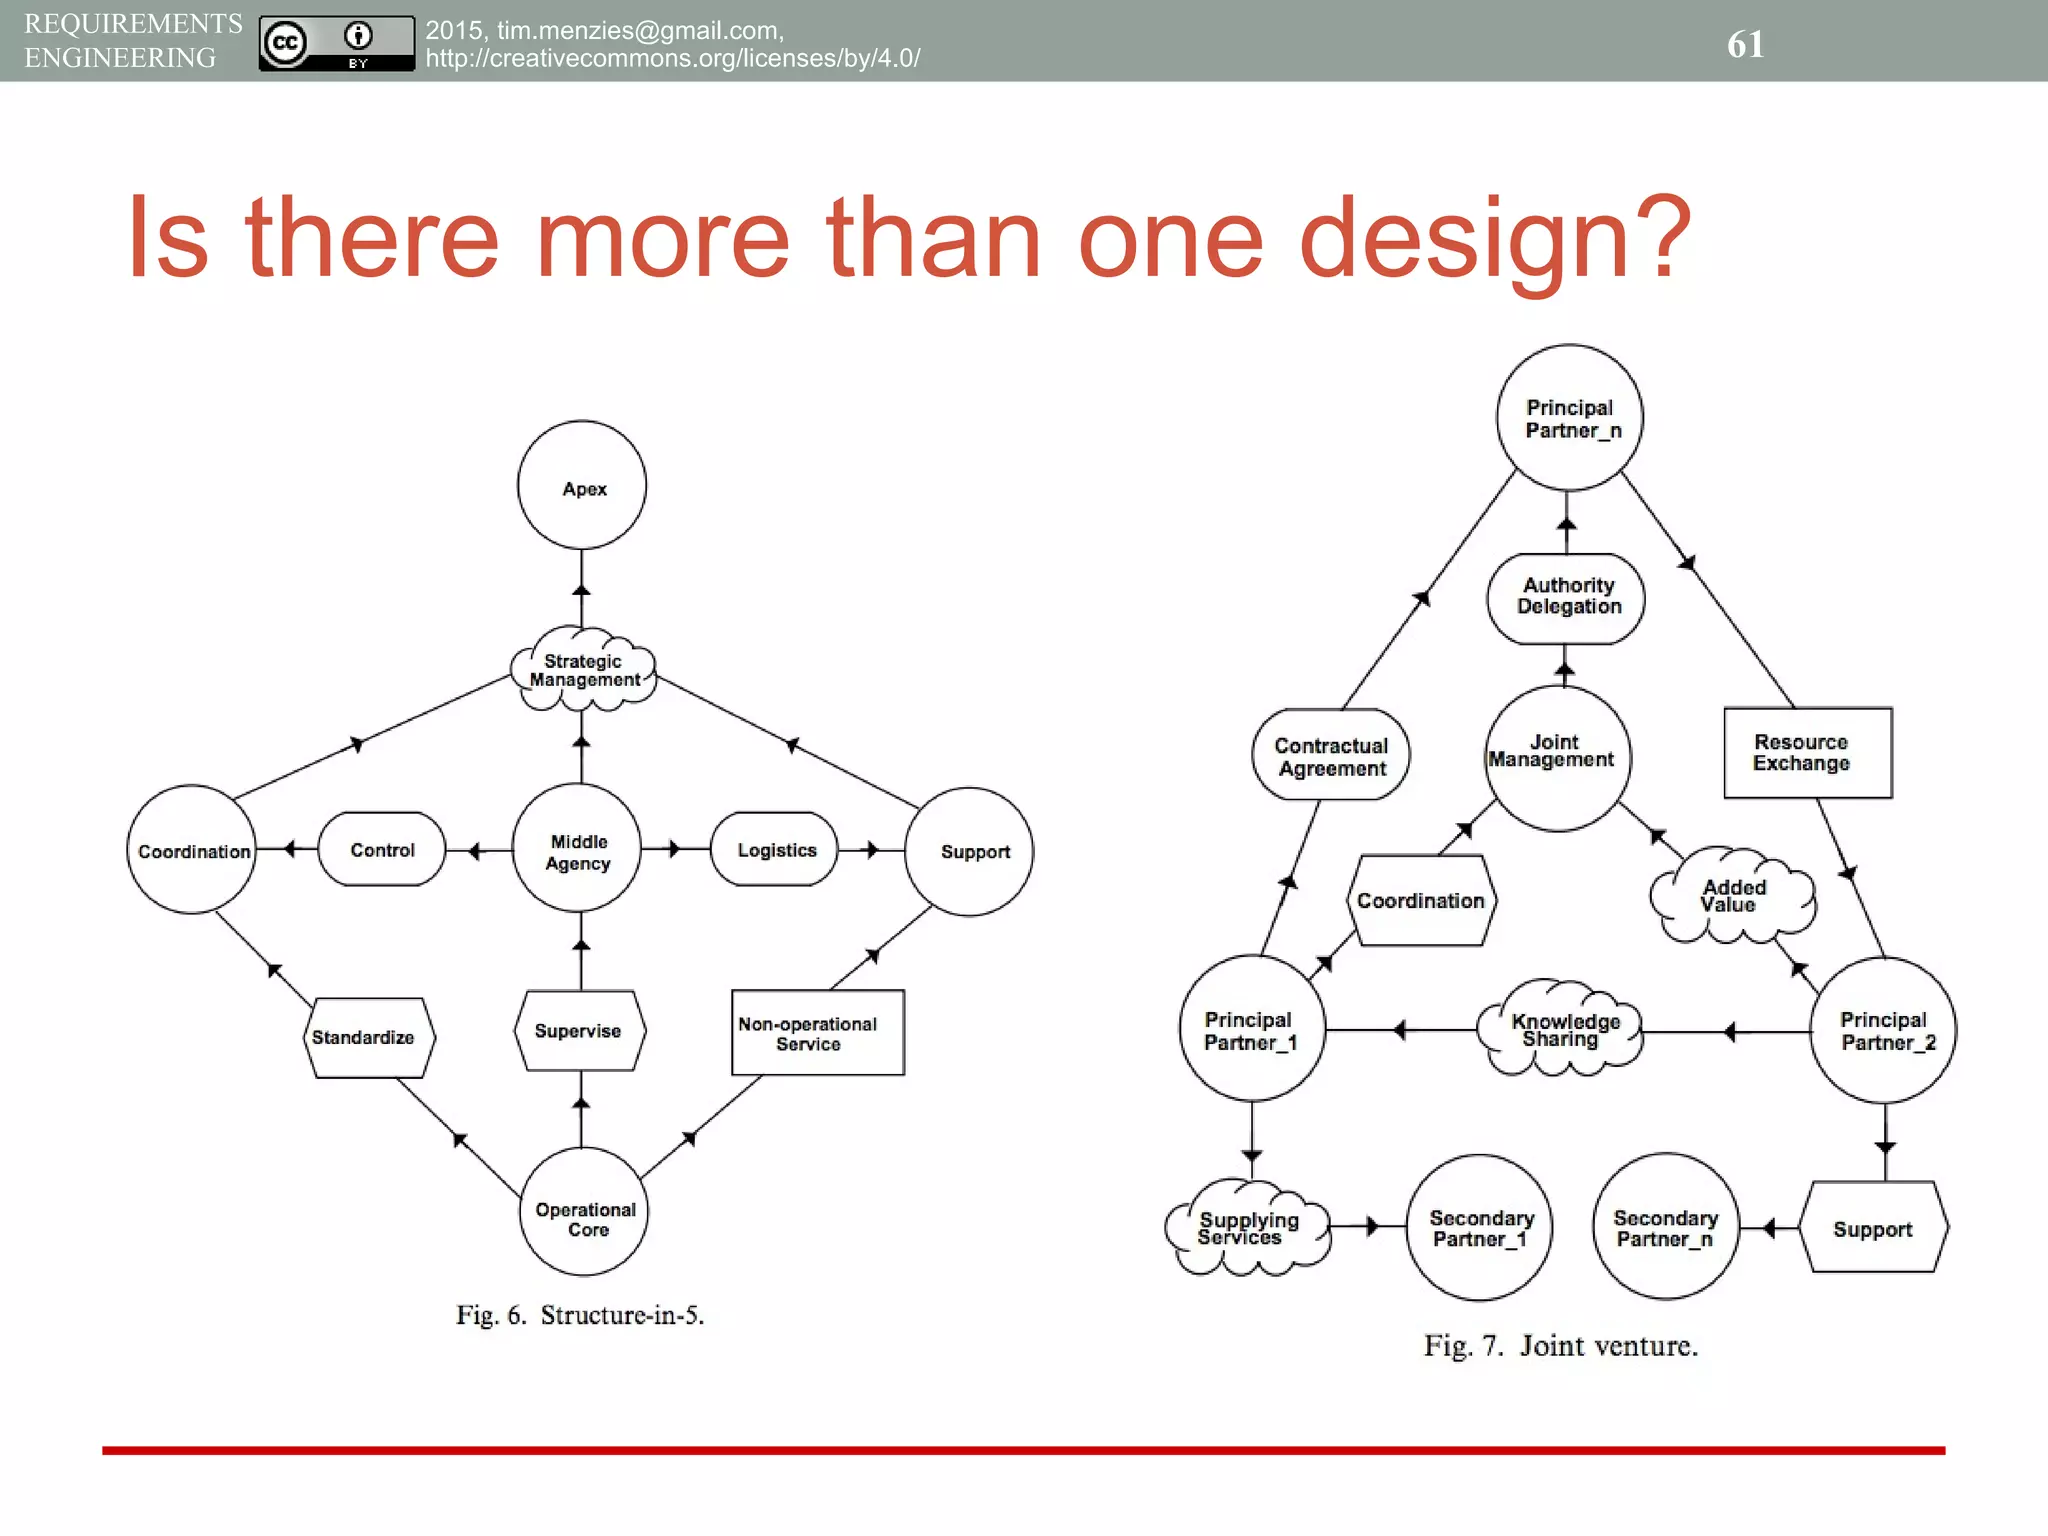Select the Joint Management circle
2048x1536 pixels.
[x=1557, y=758]
